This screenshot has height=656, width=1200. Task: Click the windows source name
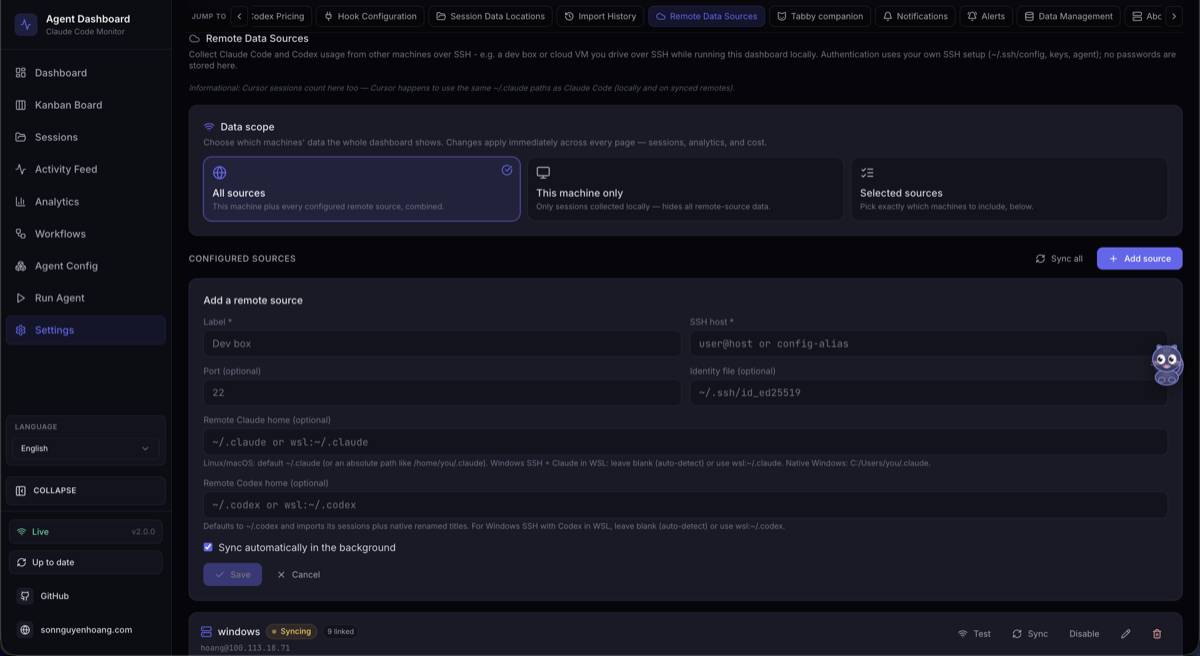[239, 632]
